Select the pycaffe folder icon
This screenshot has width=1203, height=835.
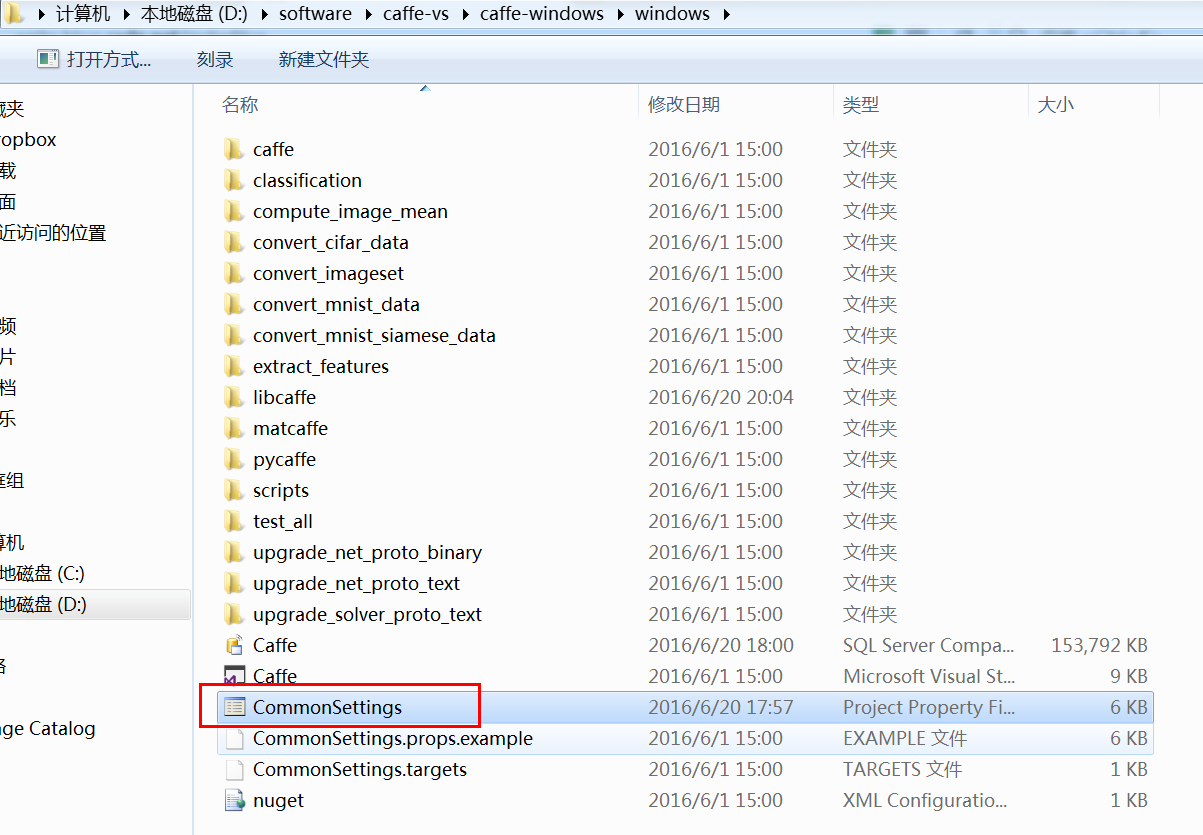[234, 459]
